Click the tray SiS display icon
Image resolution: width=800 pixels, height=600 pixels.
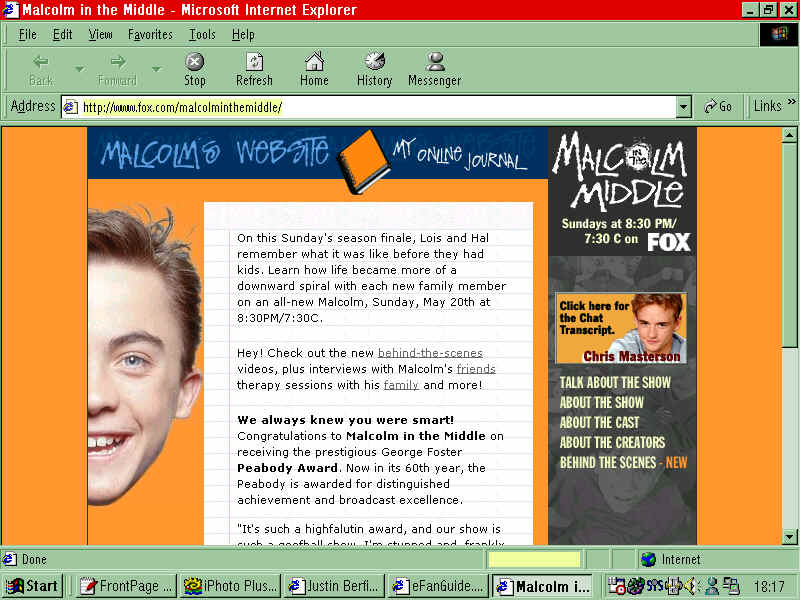point(655,585)
